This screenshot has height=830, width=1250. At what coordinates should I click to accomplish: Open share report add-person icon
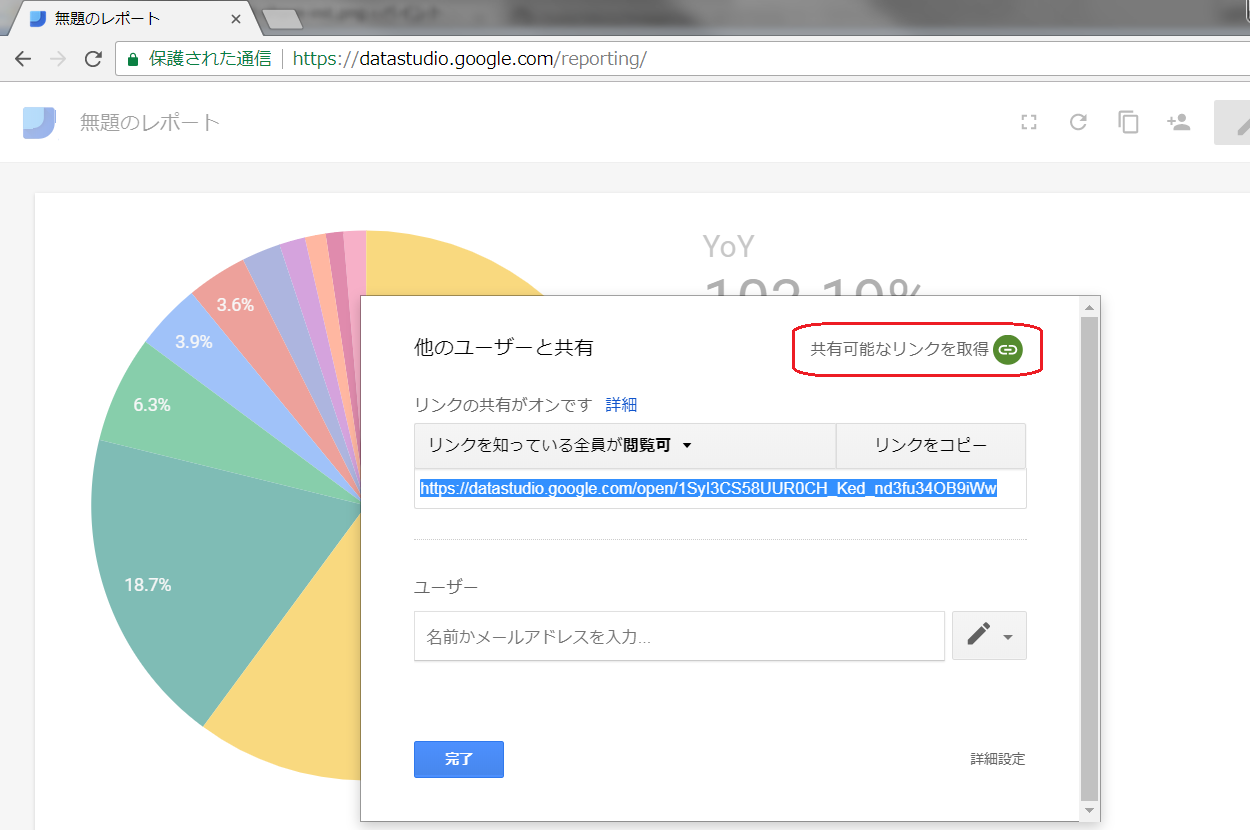pyautogui.click(x=1178, y=122)
